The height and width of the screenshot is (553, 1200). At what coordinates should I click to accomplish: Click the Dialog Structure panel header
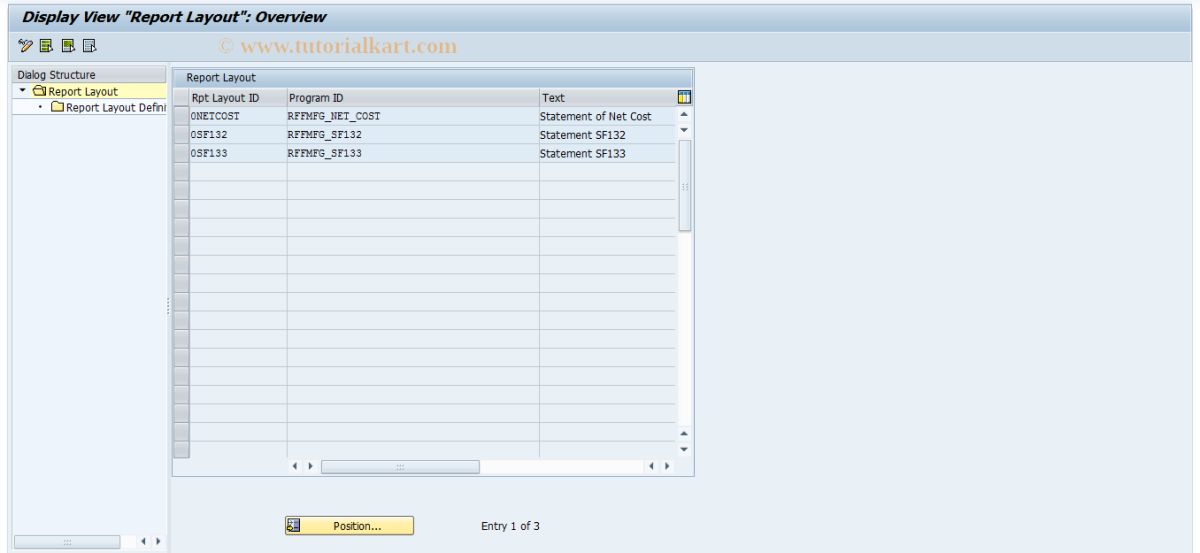[90, 75]
